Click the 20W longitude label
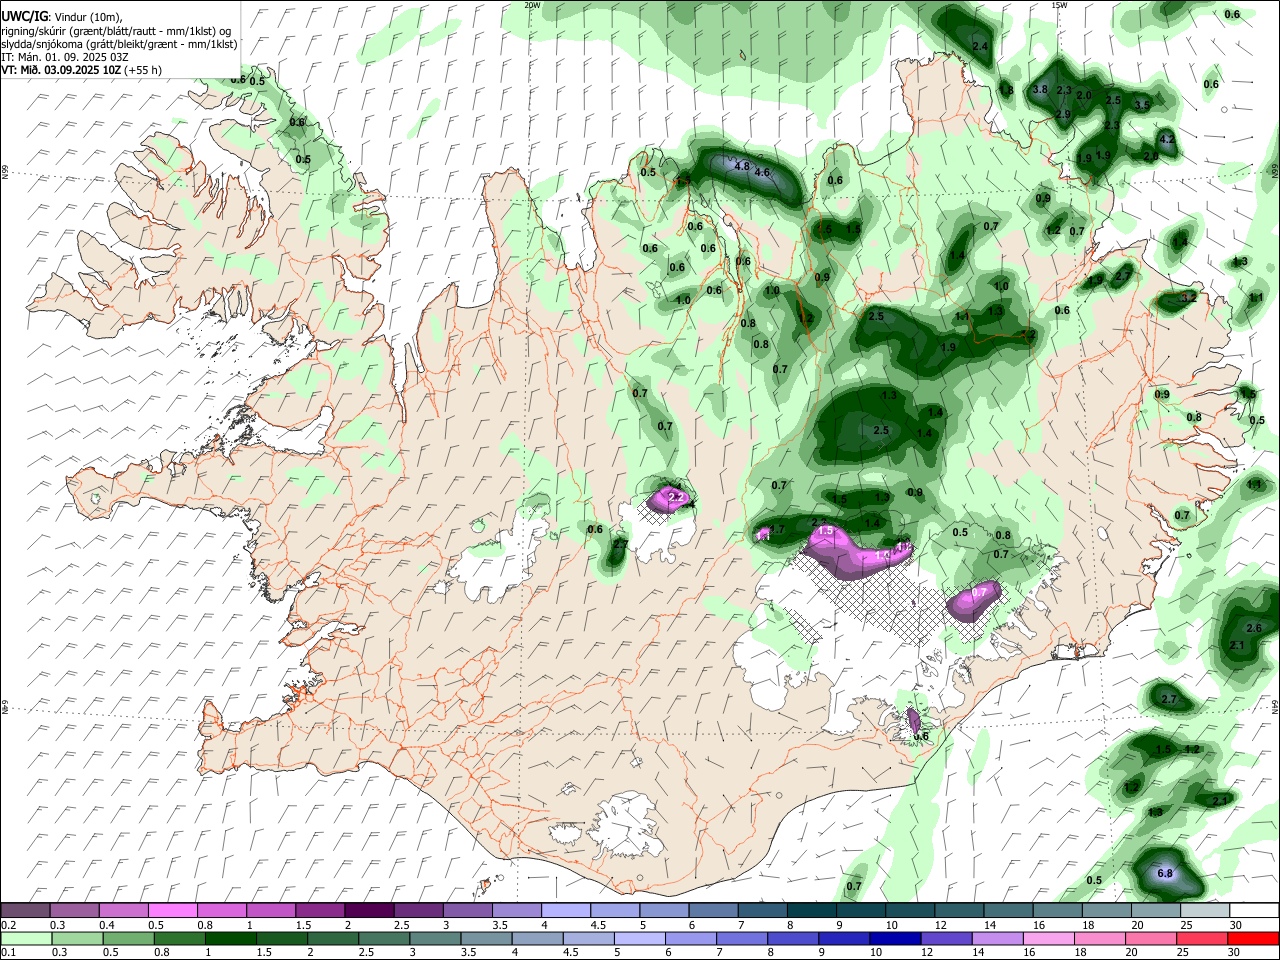 [x=532, y=5]
